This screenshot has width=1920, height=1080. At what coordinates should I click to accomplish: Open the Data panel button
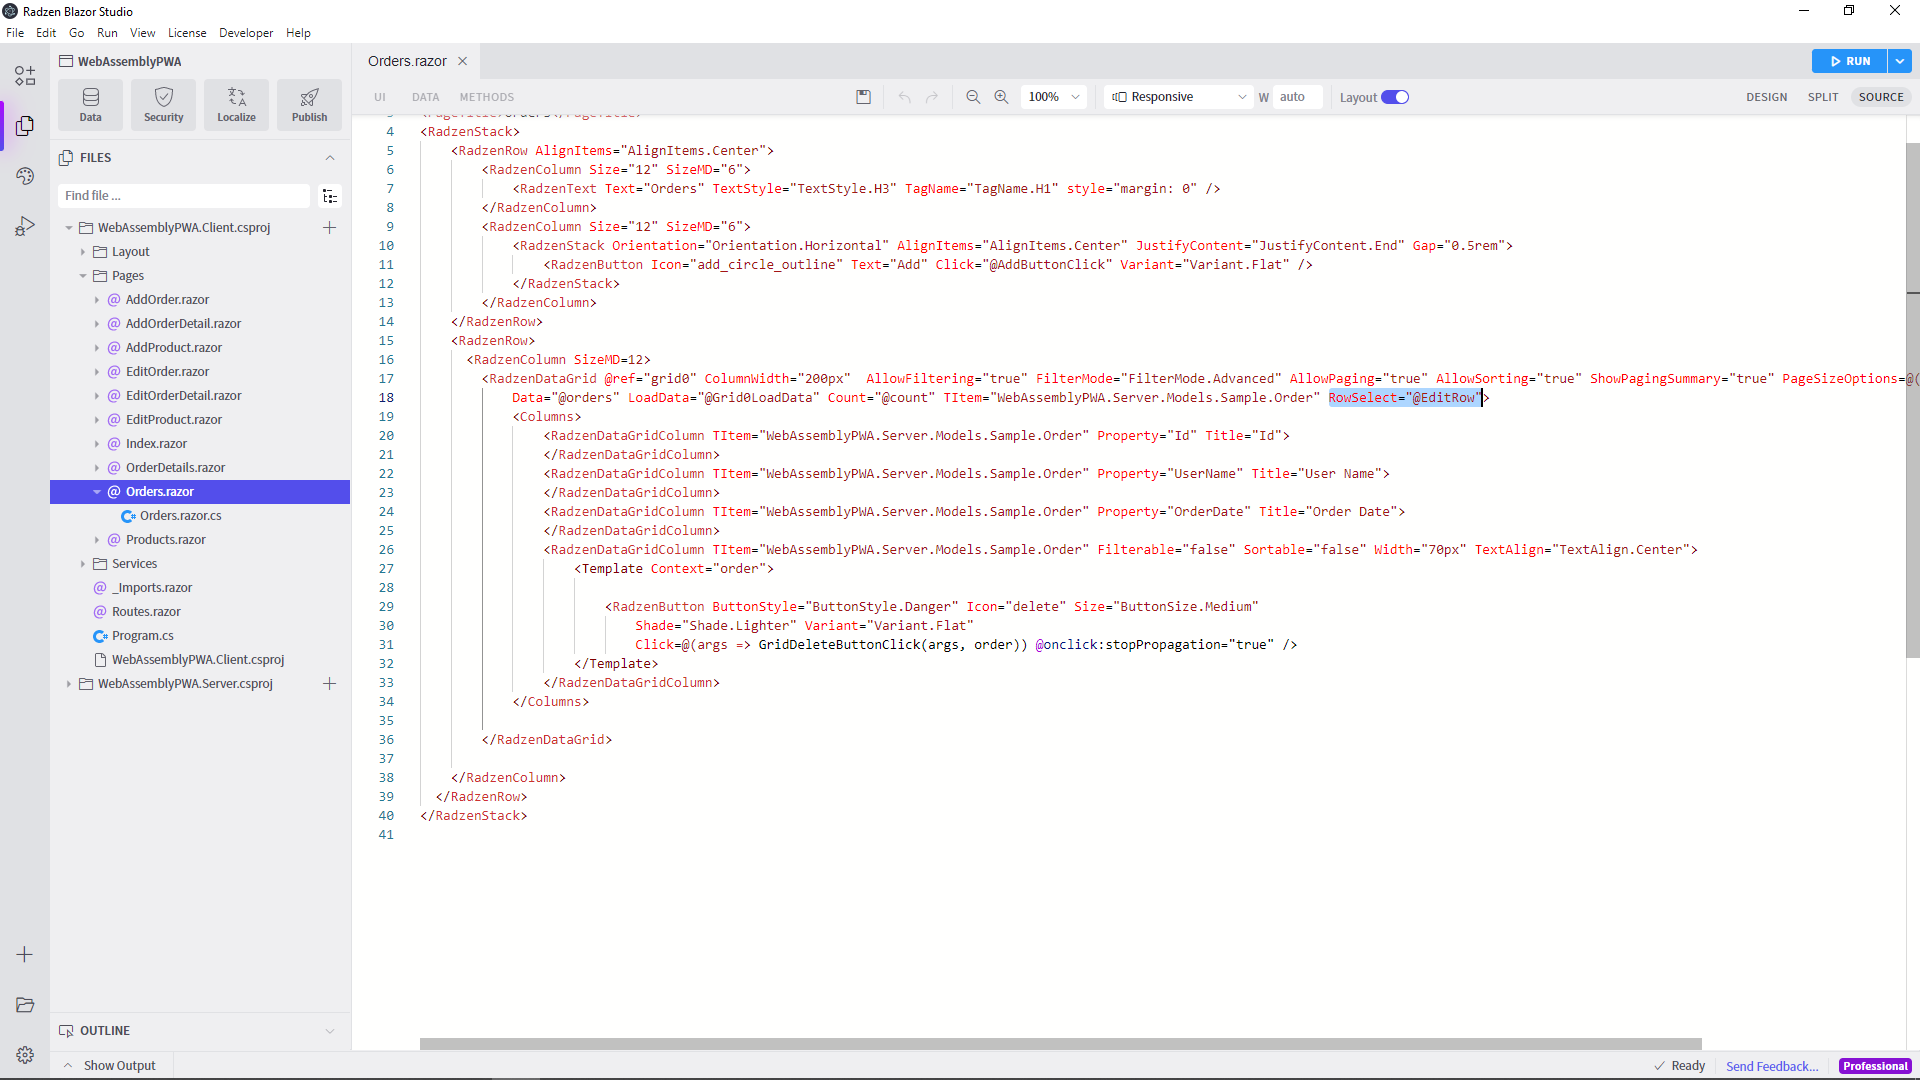tap(90, 105)
